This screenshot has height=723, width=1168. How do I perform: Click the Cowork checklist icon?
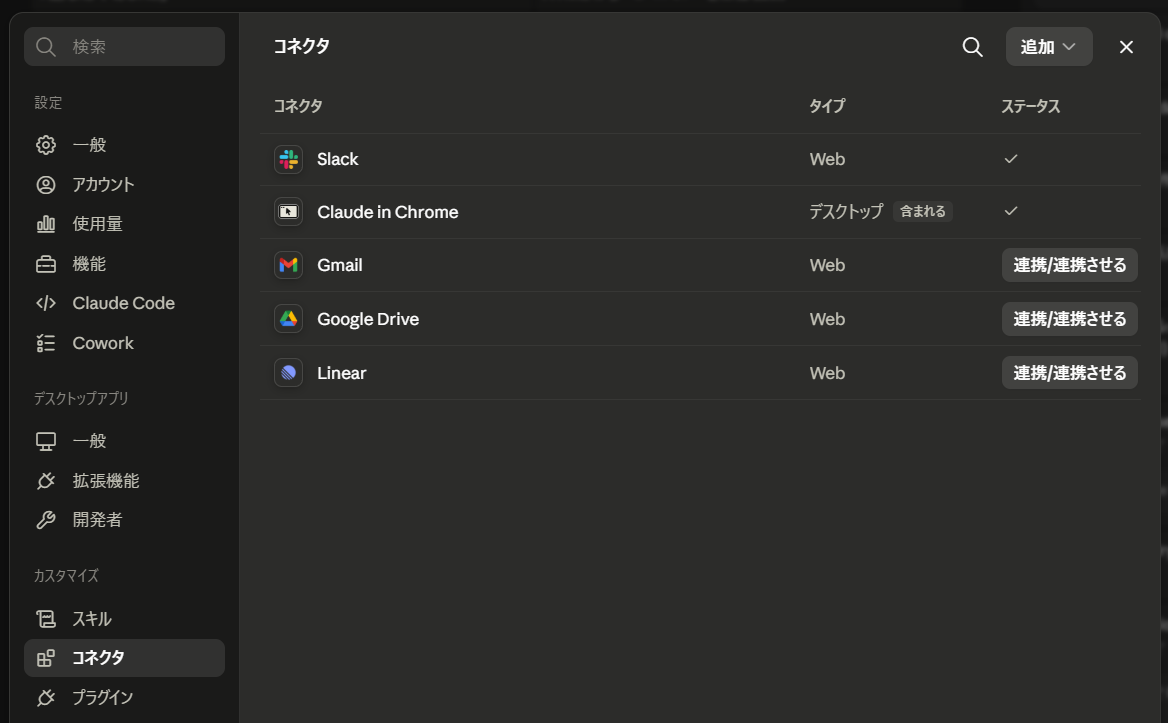click(46, 343)
